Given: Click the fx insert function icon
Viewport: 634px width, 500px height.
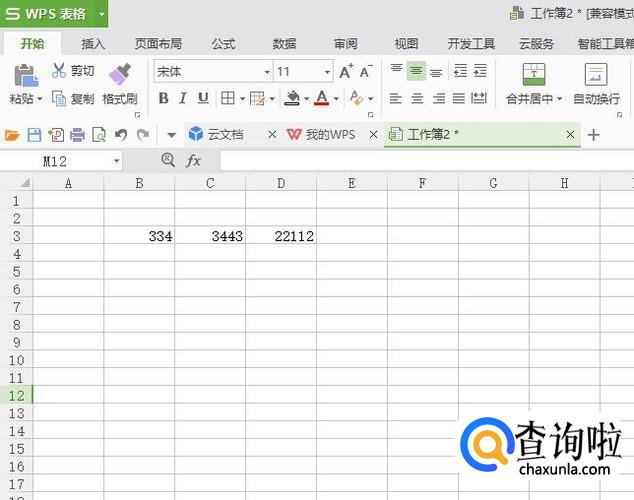Looking at the screenshot, I should point(193,160).
